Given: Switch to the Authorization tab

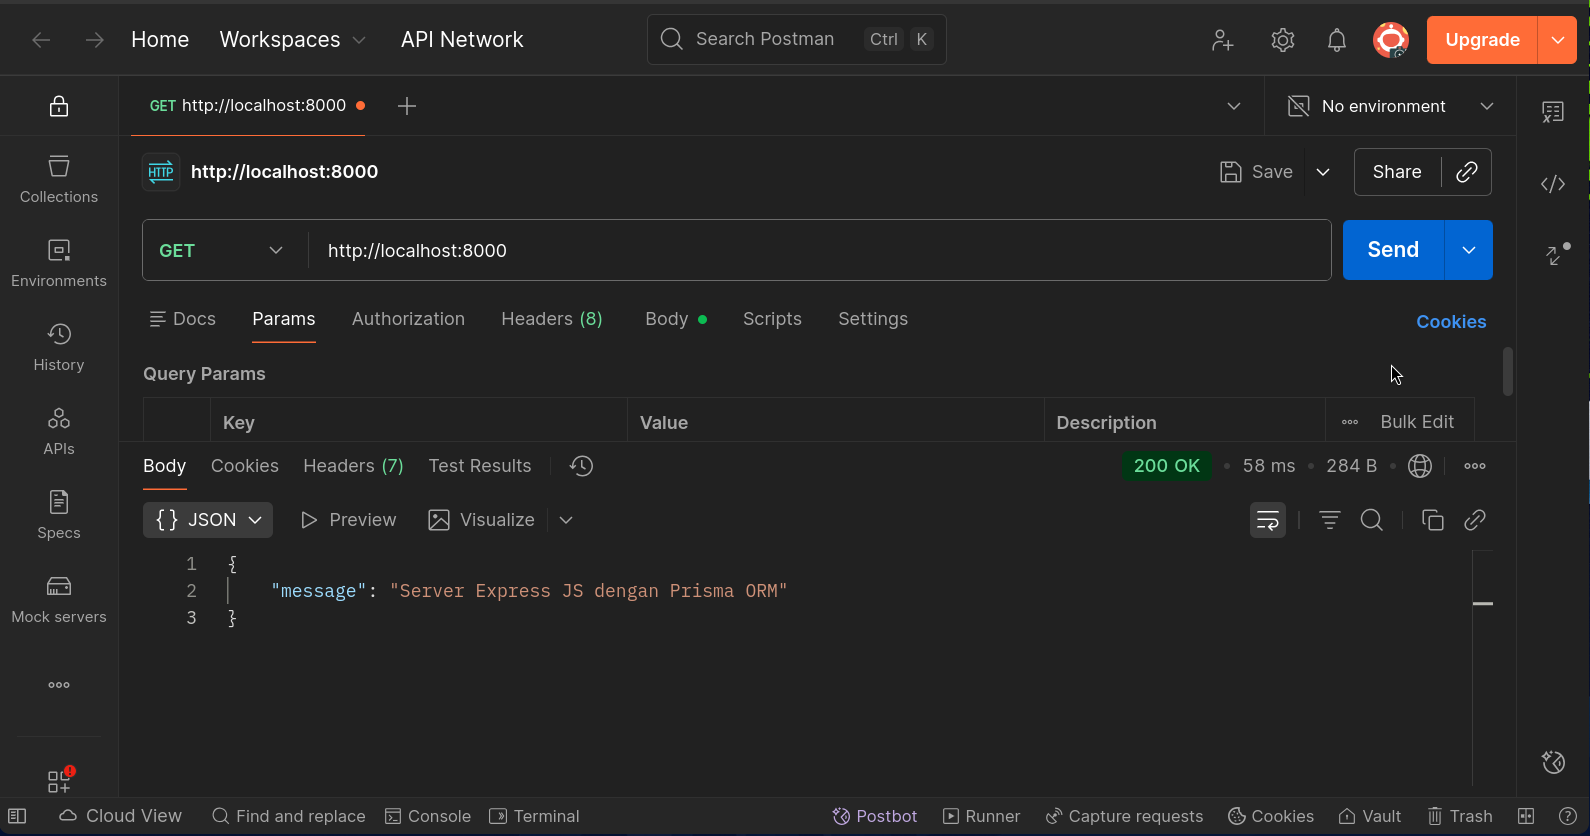Looking at the screenshot, I should pos(408,319).
